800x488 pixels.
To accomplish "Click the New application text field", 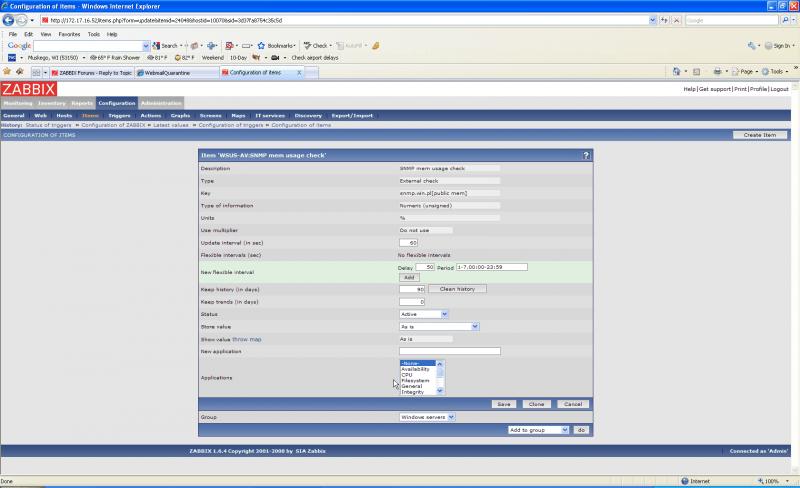I will coord(449,351).
